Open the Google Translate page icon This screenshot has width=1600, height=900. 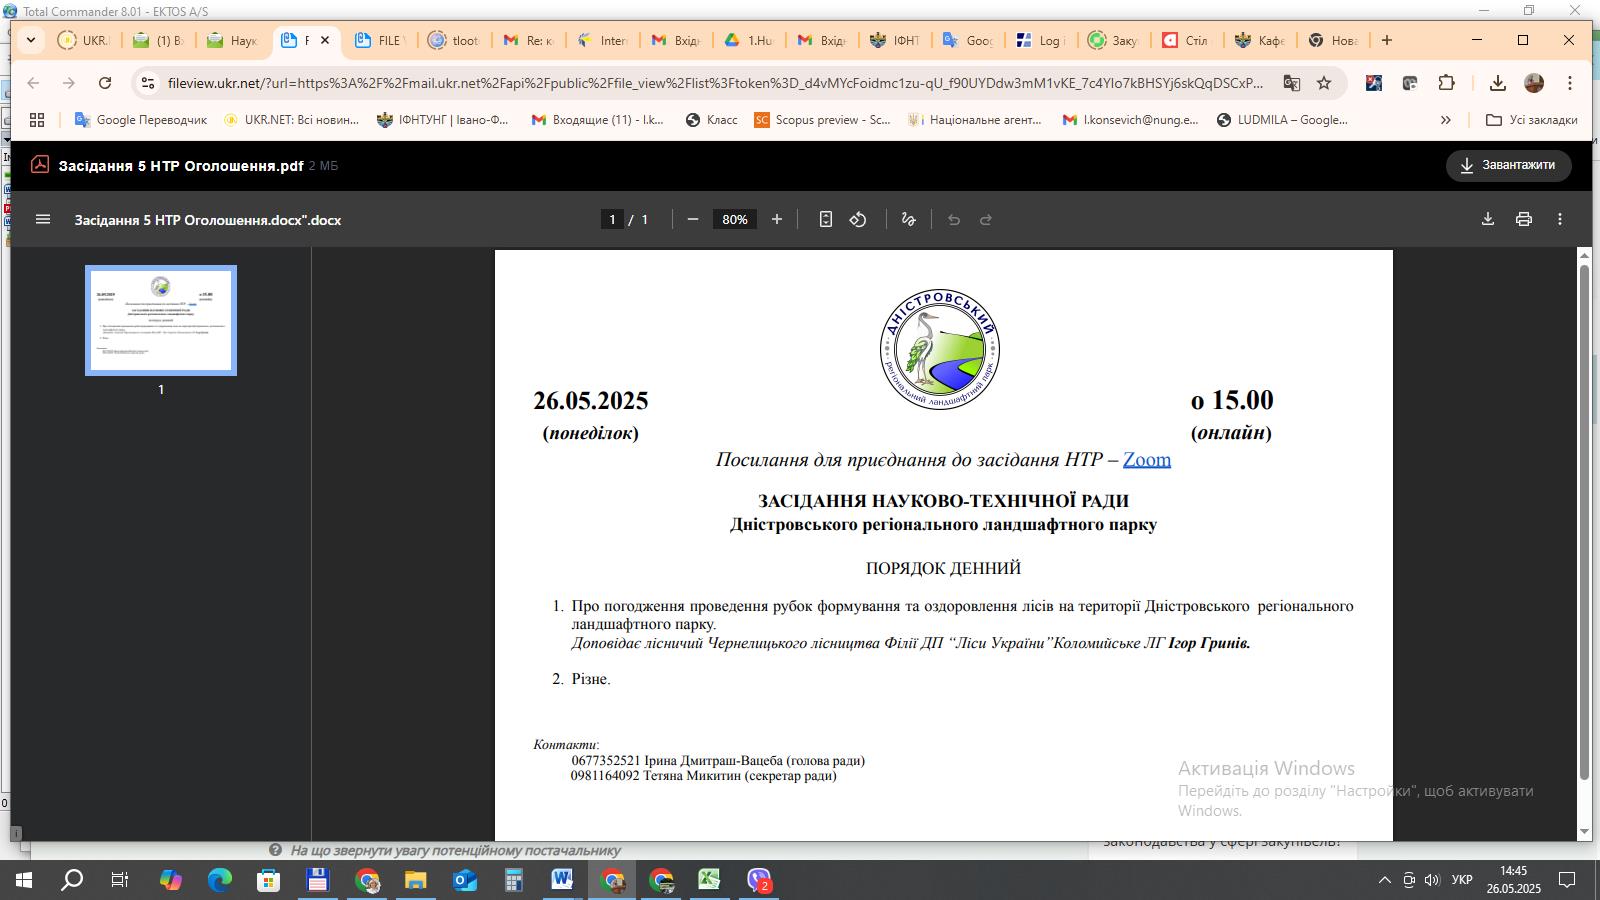1291,83
